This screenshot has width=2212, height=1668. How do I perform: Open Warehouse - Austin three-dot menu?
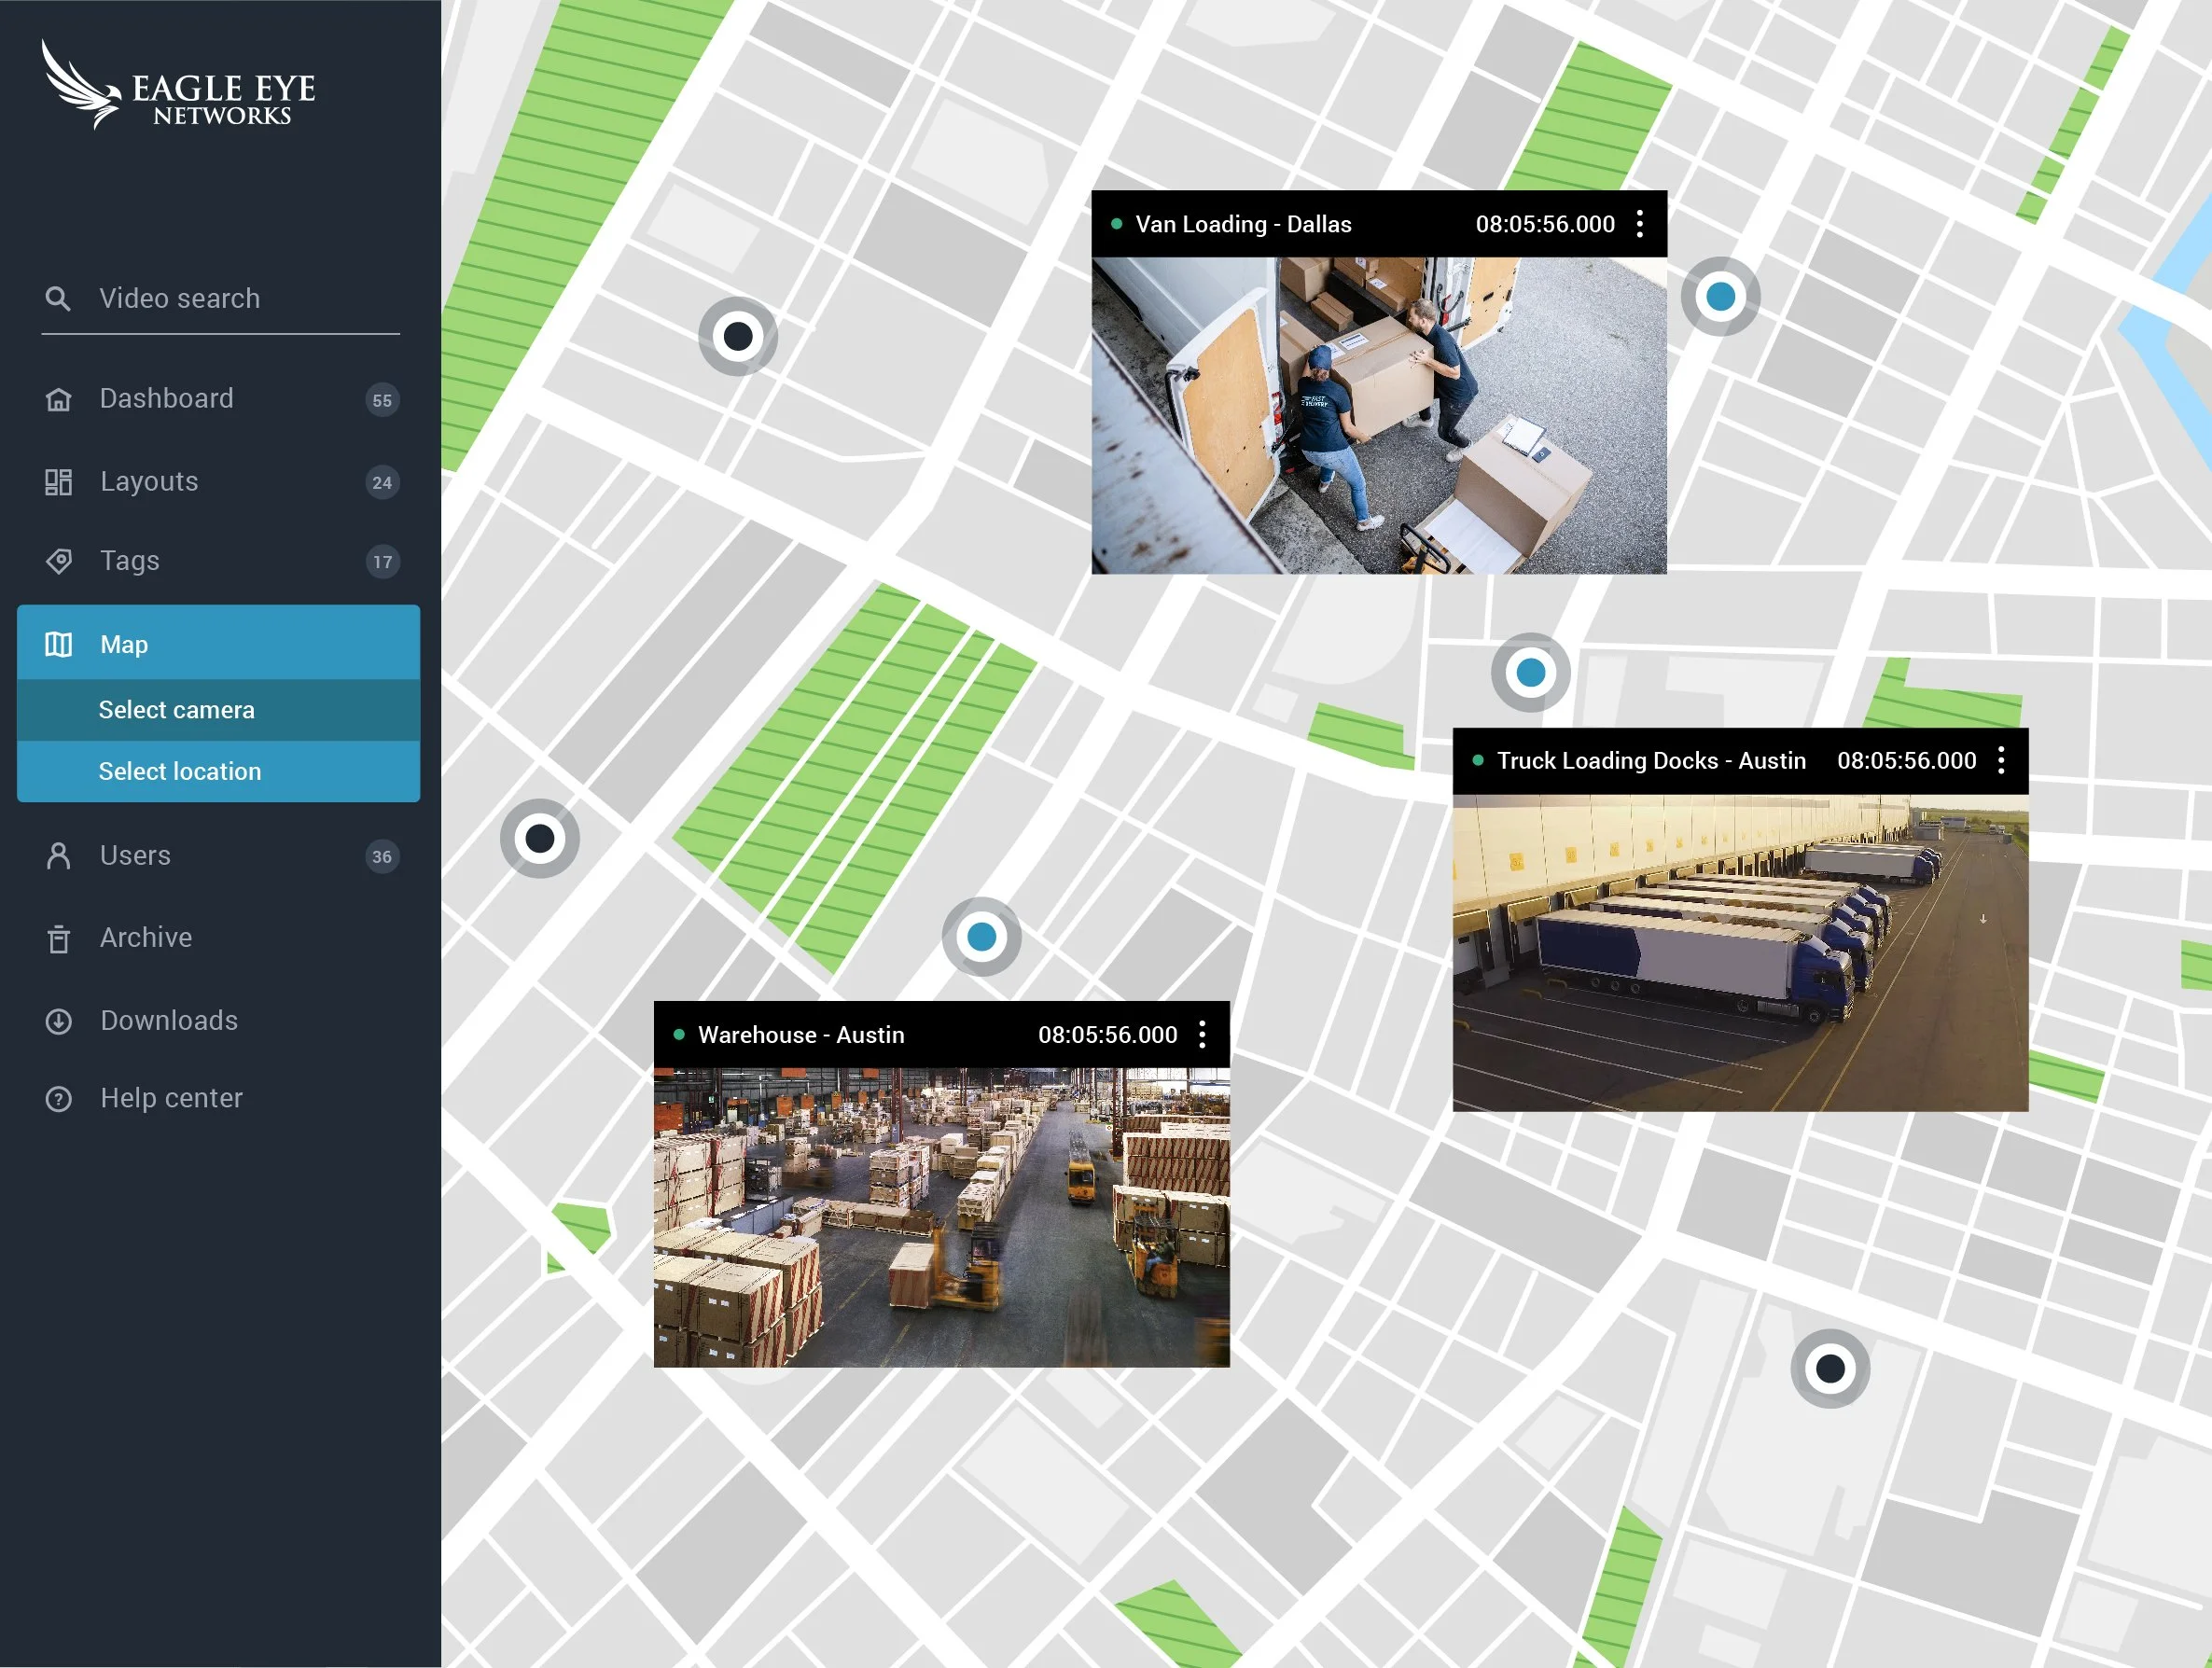tap(1202, 1035)
